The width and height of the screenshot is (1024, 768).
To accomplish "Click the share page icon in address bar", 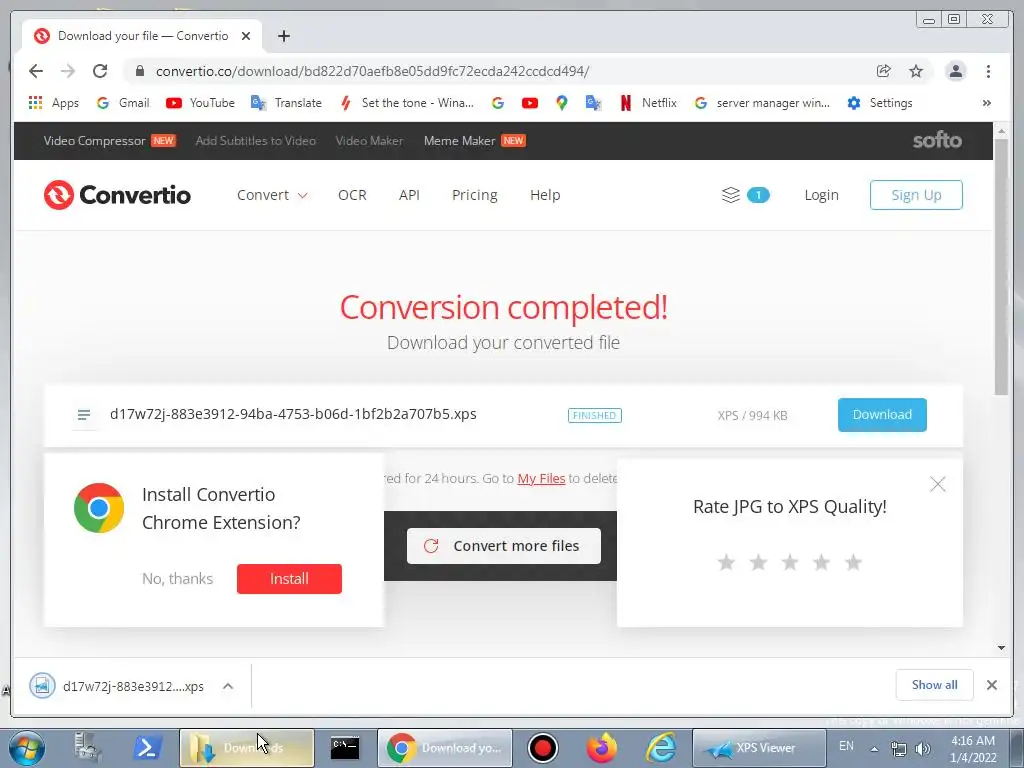I will tap(884, 71).
